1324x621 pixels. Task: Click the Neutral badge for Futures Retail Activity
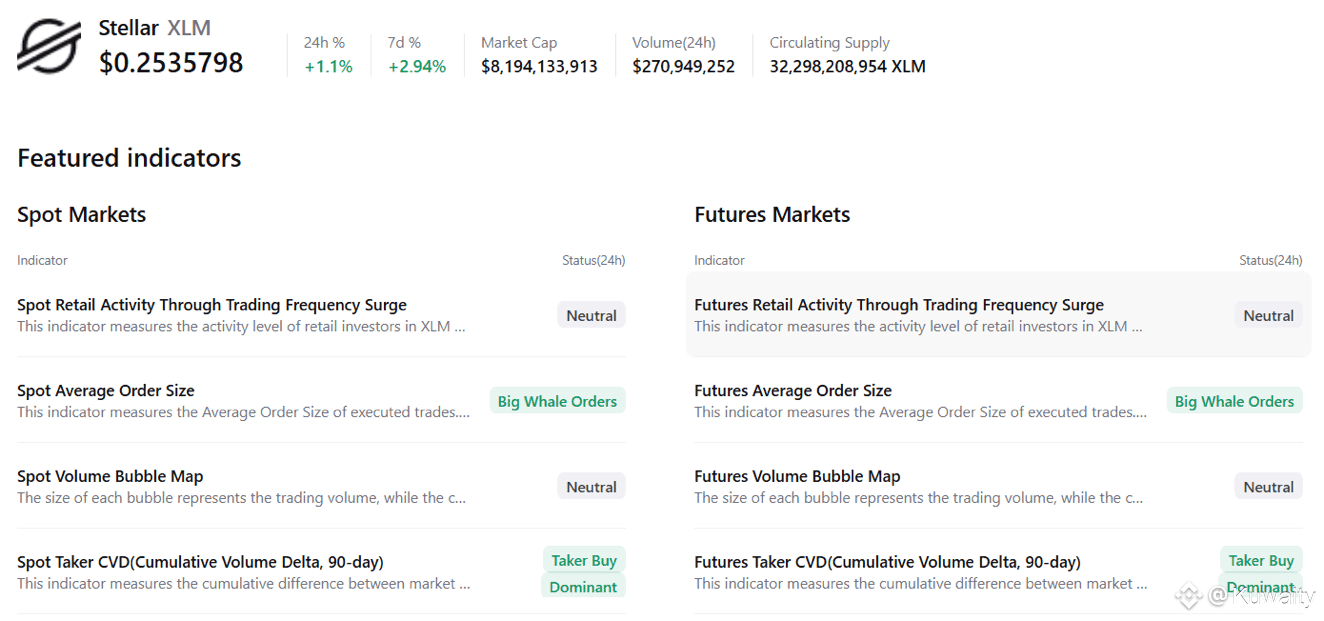(1268, 316)
